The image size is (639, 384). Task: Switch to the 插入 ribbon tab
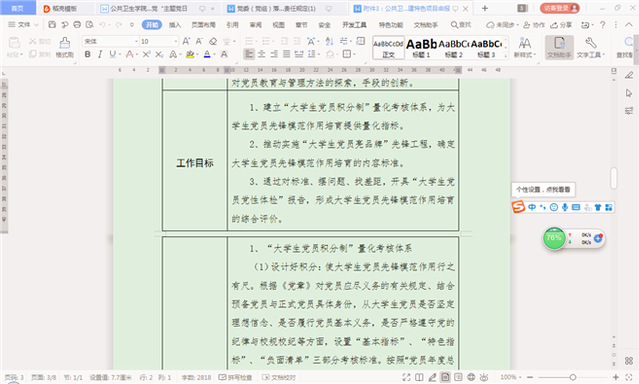click(x=174, y=25)
